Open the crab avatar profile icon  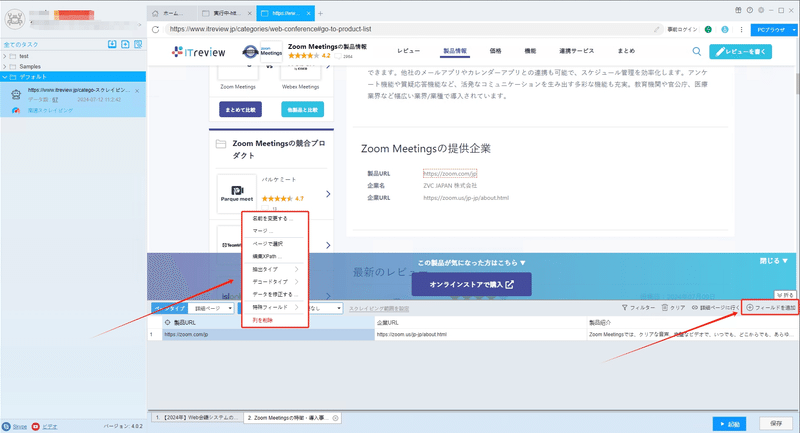15,19
